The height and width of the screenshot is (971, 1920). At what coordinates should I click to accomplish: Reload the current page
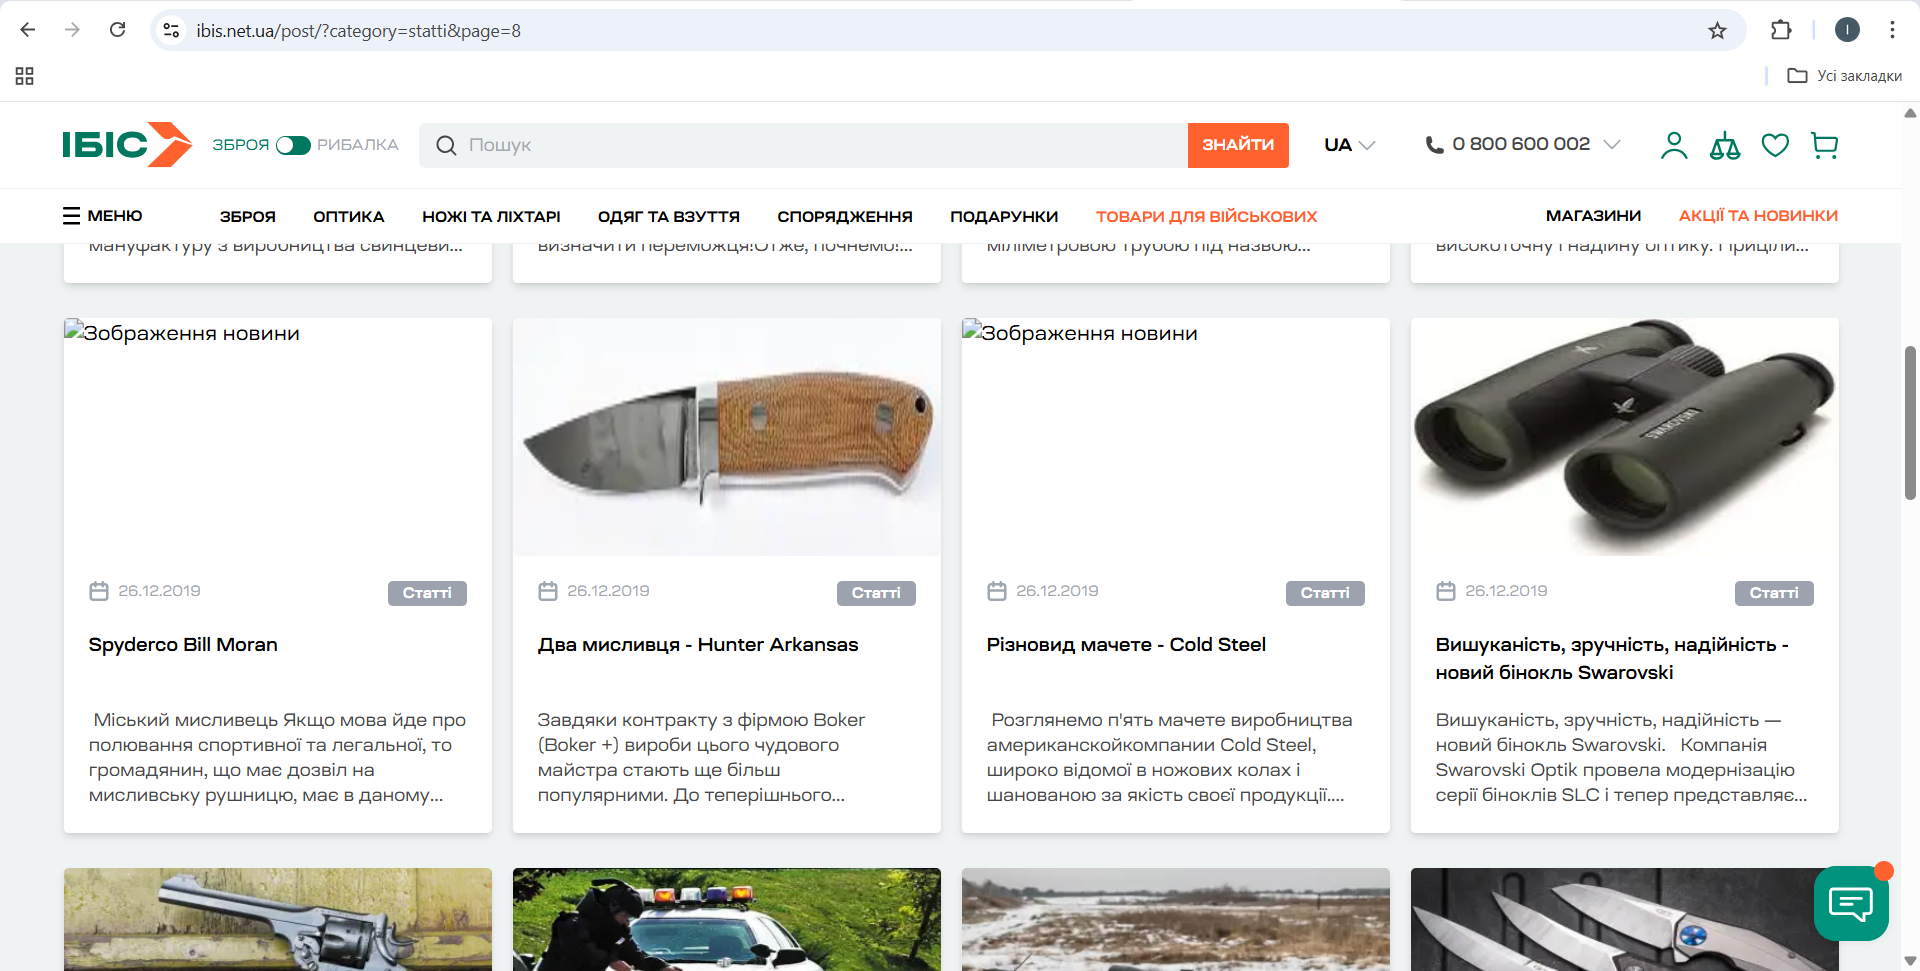click(117, 30)
